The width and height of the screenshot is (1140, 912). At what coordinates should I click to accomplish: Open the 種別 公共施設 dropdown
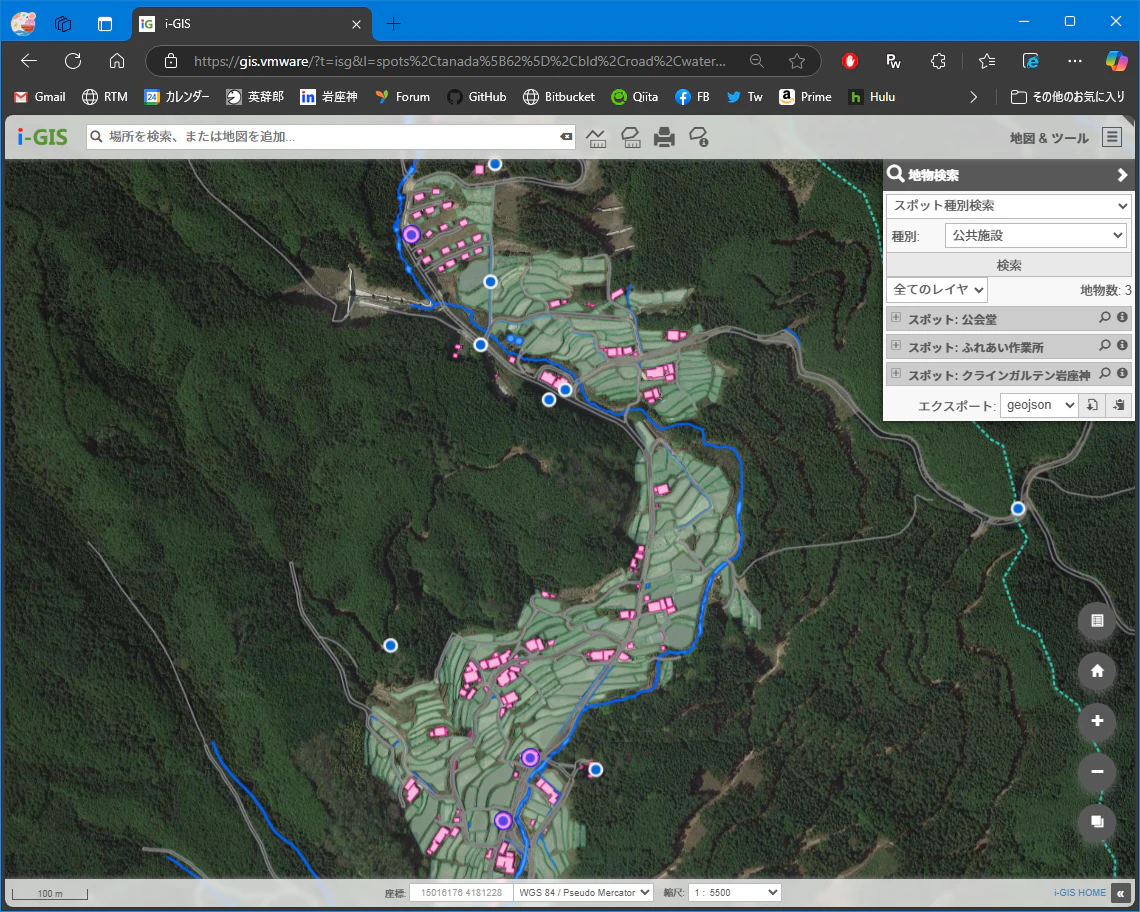[x=1035, y=236]
